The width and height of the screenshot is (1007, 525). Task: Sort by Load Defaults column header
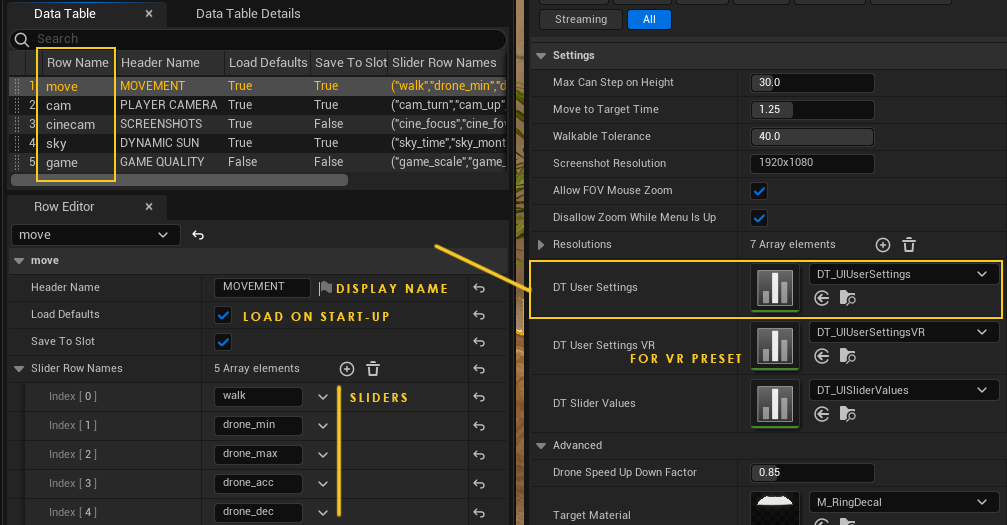coord(268,63)
